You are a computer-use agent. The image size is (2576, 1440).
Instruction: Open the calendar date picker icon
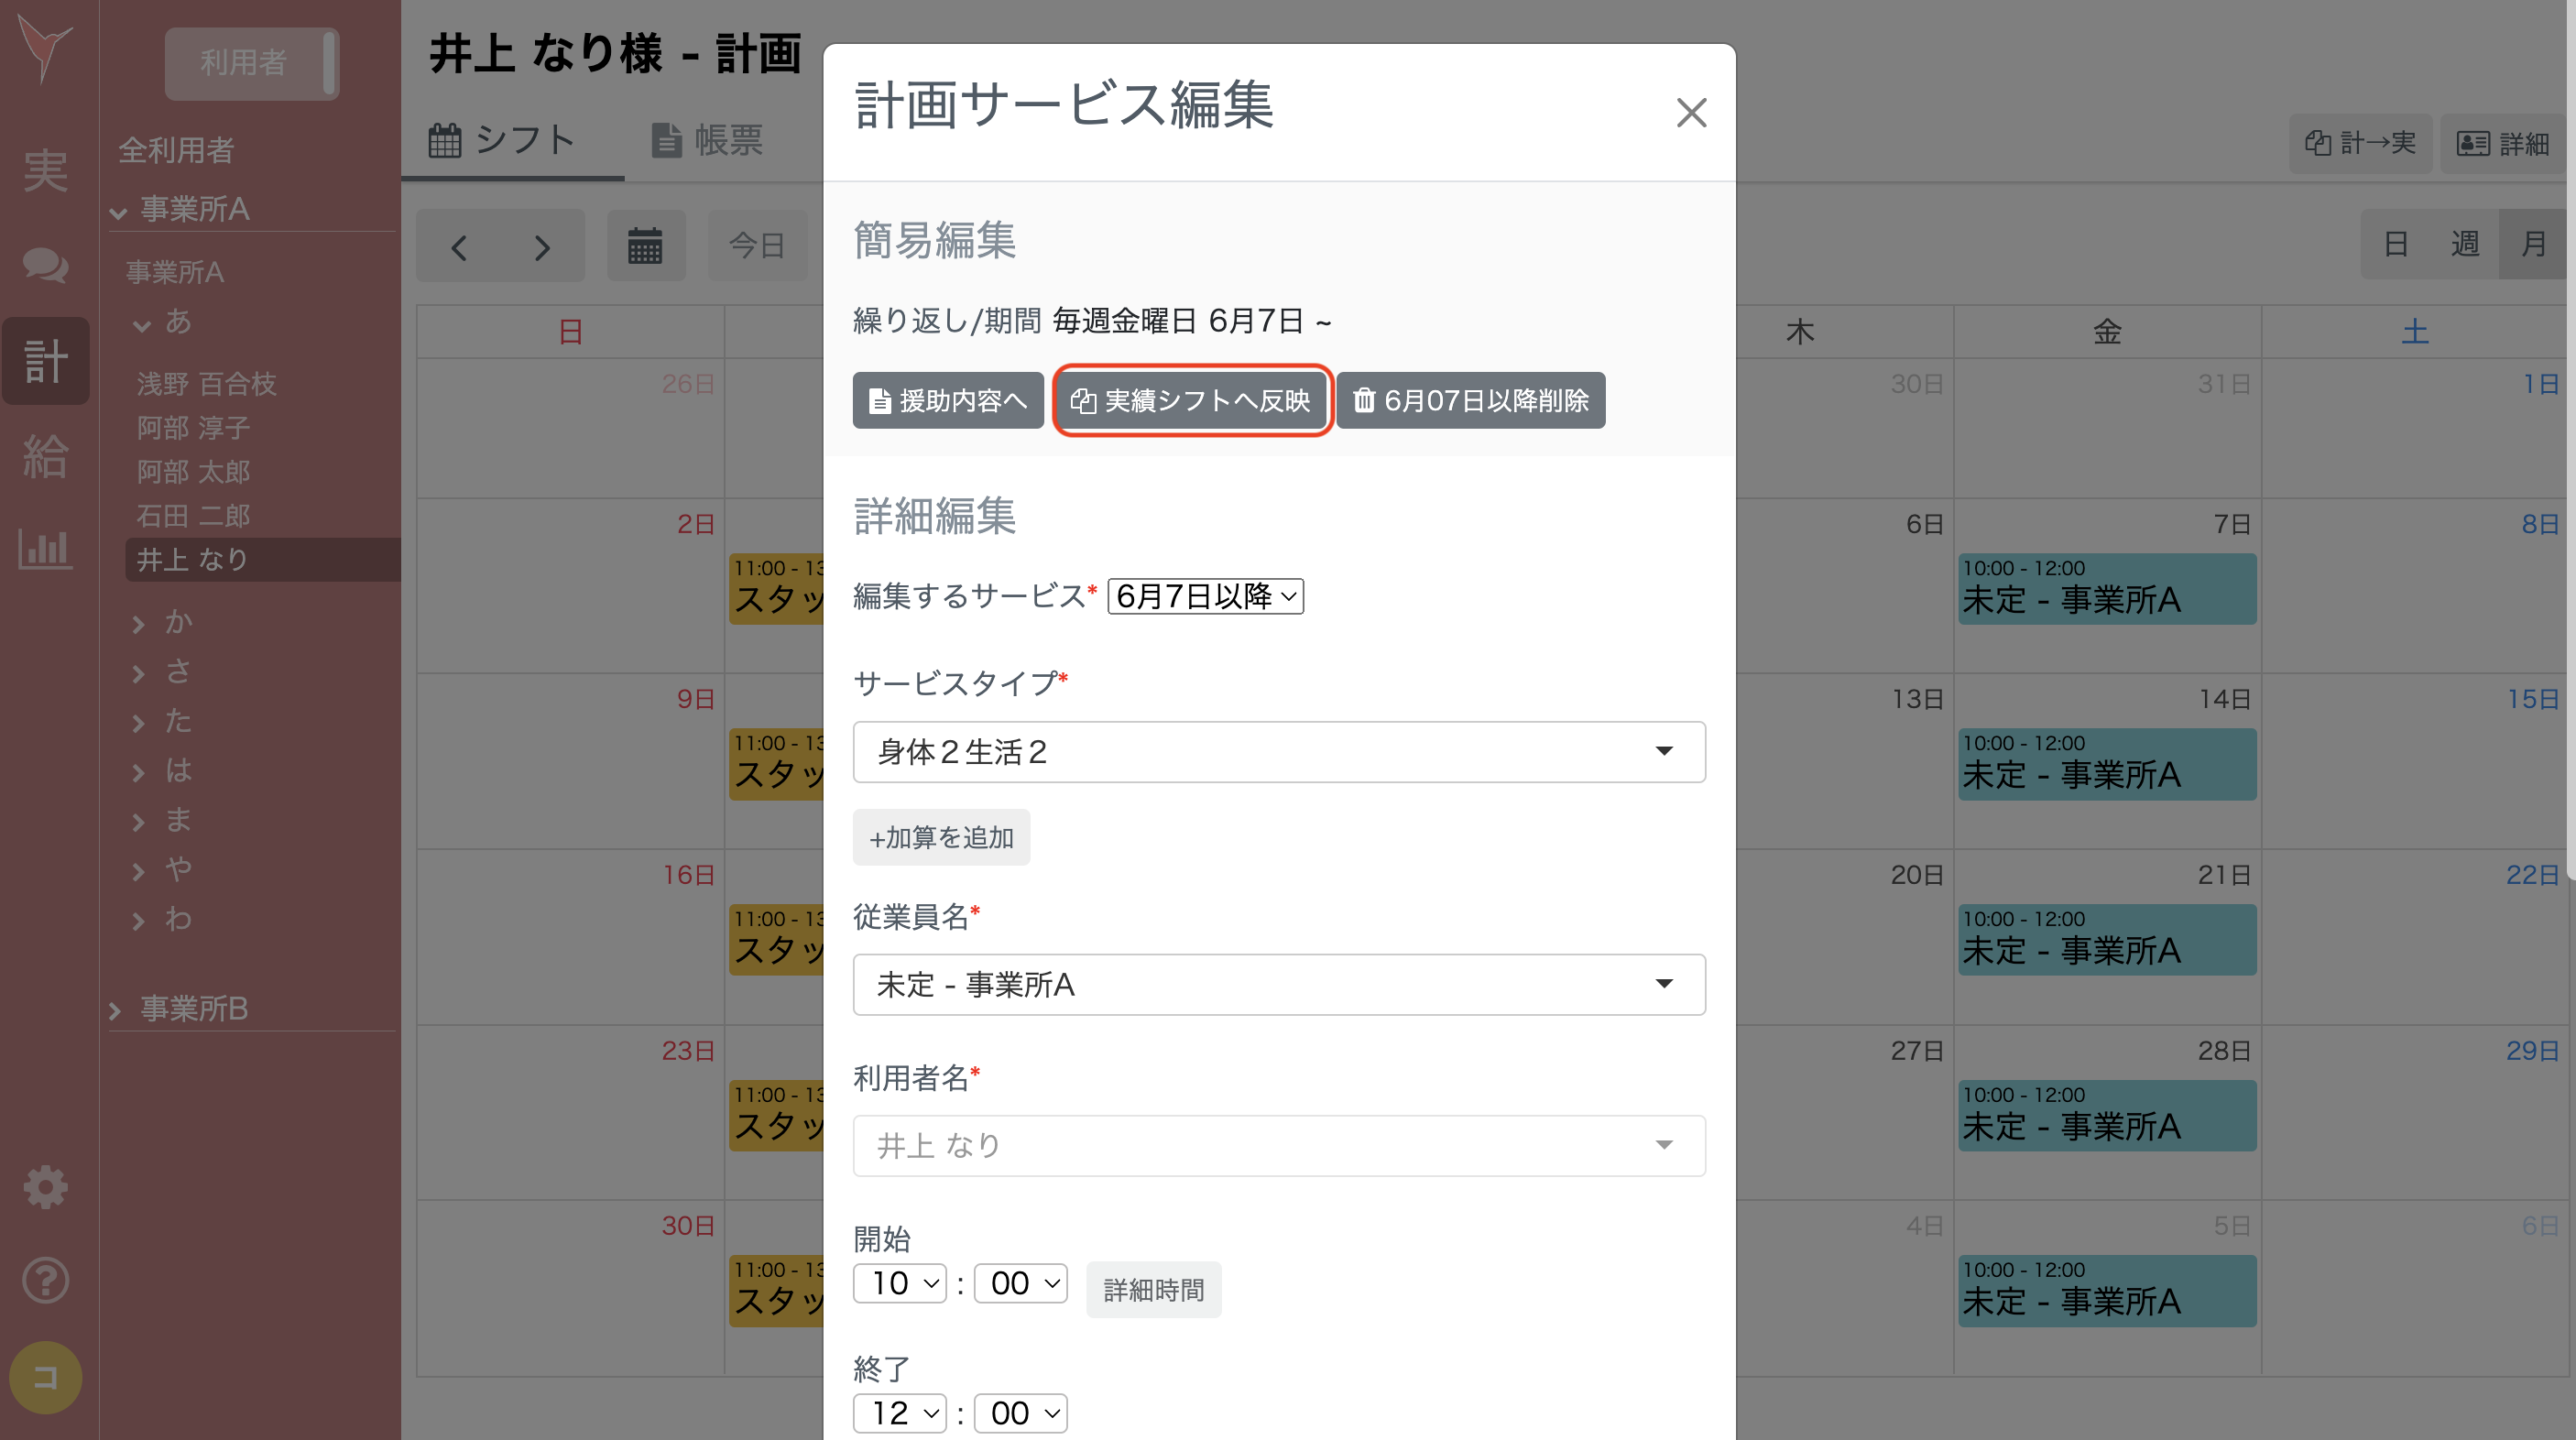pos(646,245)
